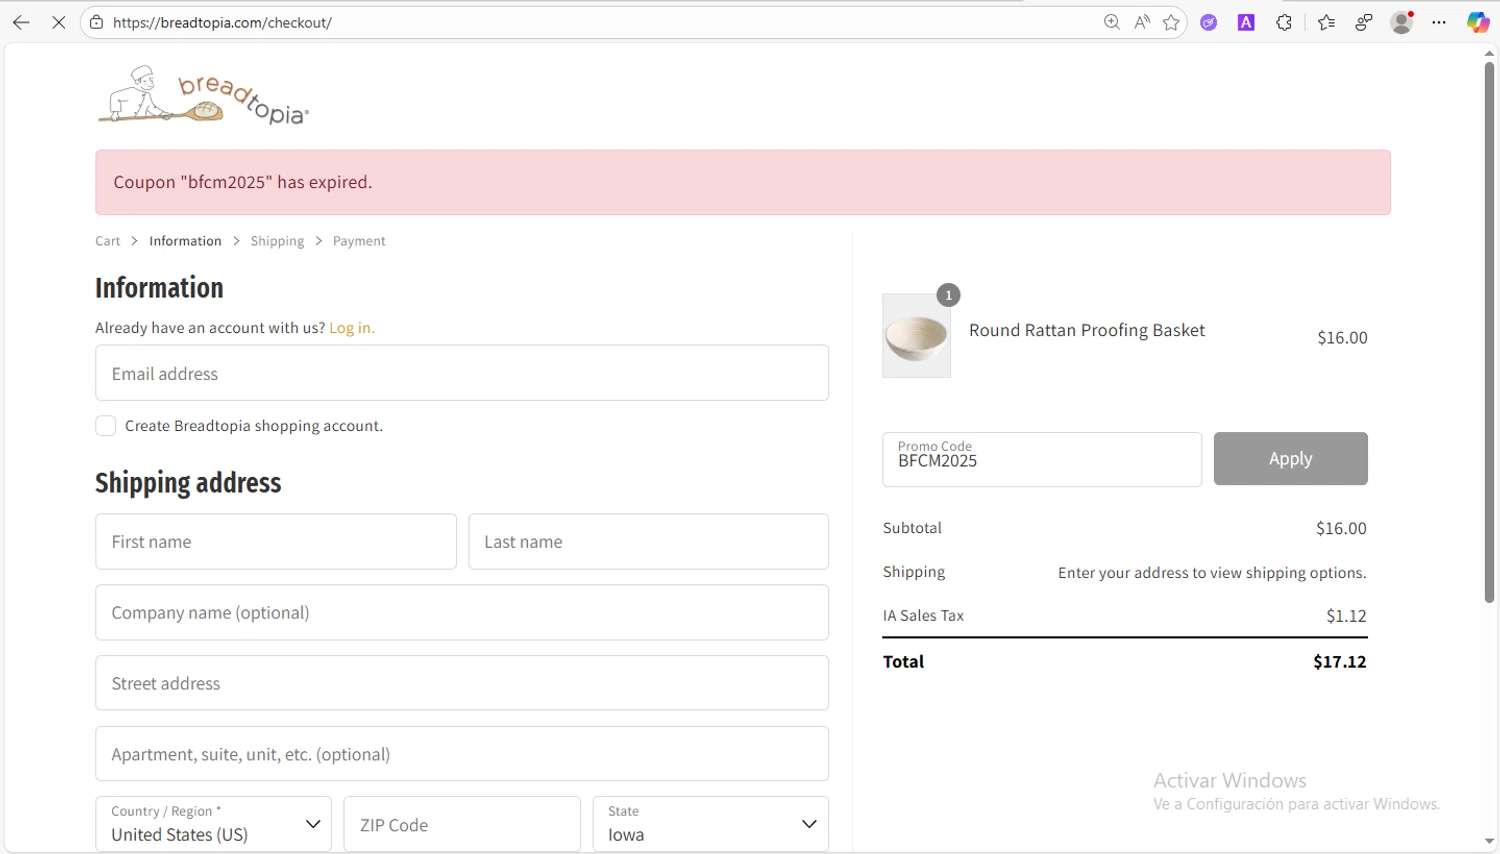
Task: Open State dropdown showing Iowa
Action: click(711, 824)
